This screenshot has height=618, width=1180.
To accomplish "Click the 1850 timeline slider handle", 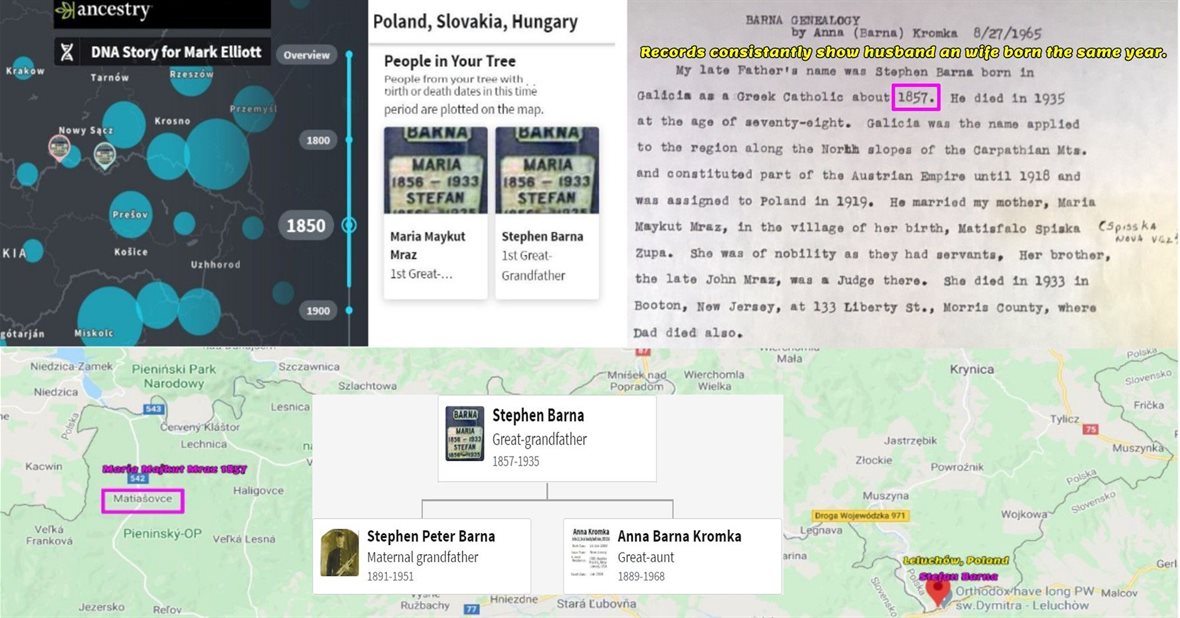I will (349, 225).
